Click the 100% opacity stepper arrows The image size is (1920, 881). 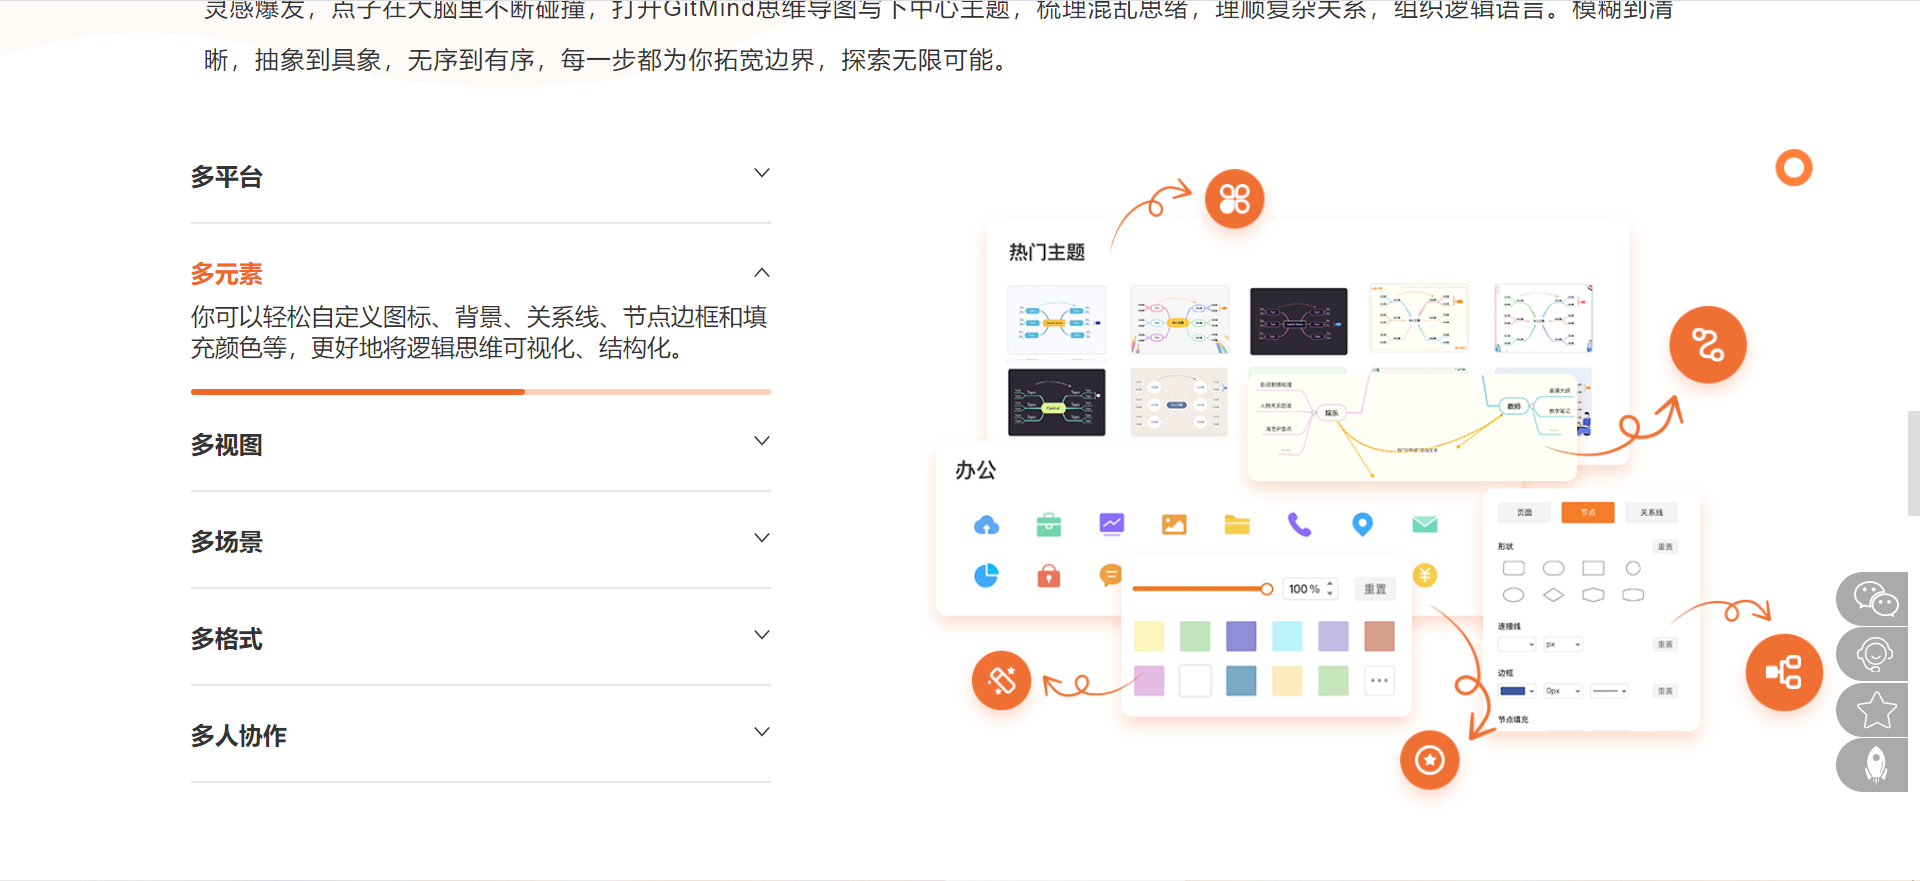(1330, 589)
